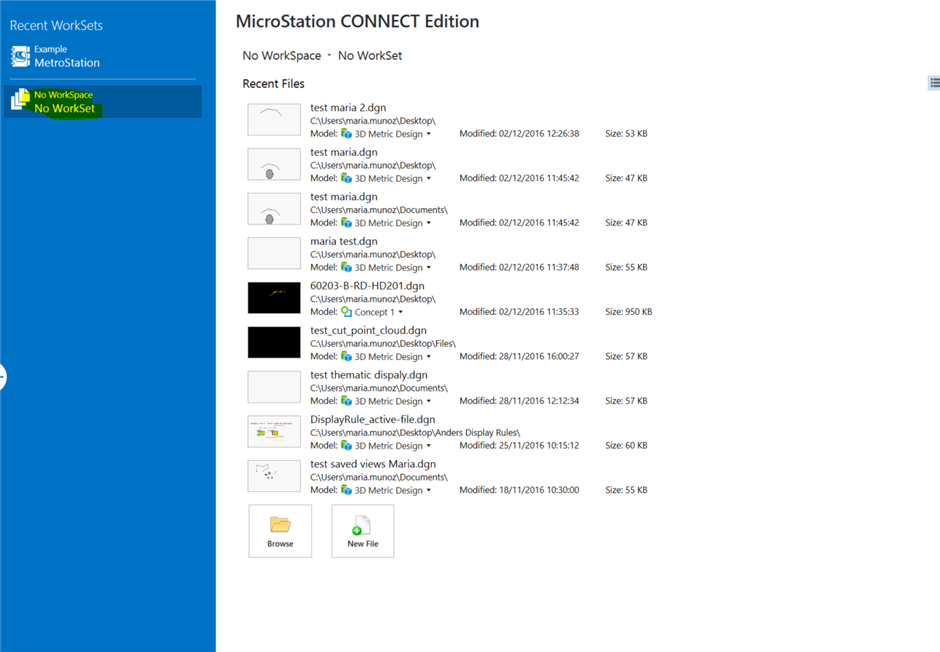
Task: Expand the model dropdown arrow for test maria 2.dgn
Action: (x=429, y=134)
